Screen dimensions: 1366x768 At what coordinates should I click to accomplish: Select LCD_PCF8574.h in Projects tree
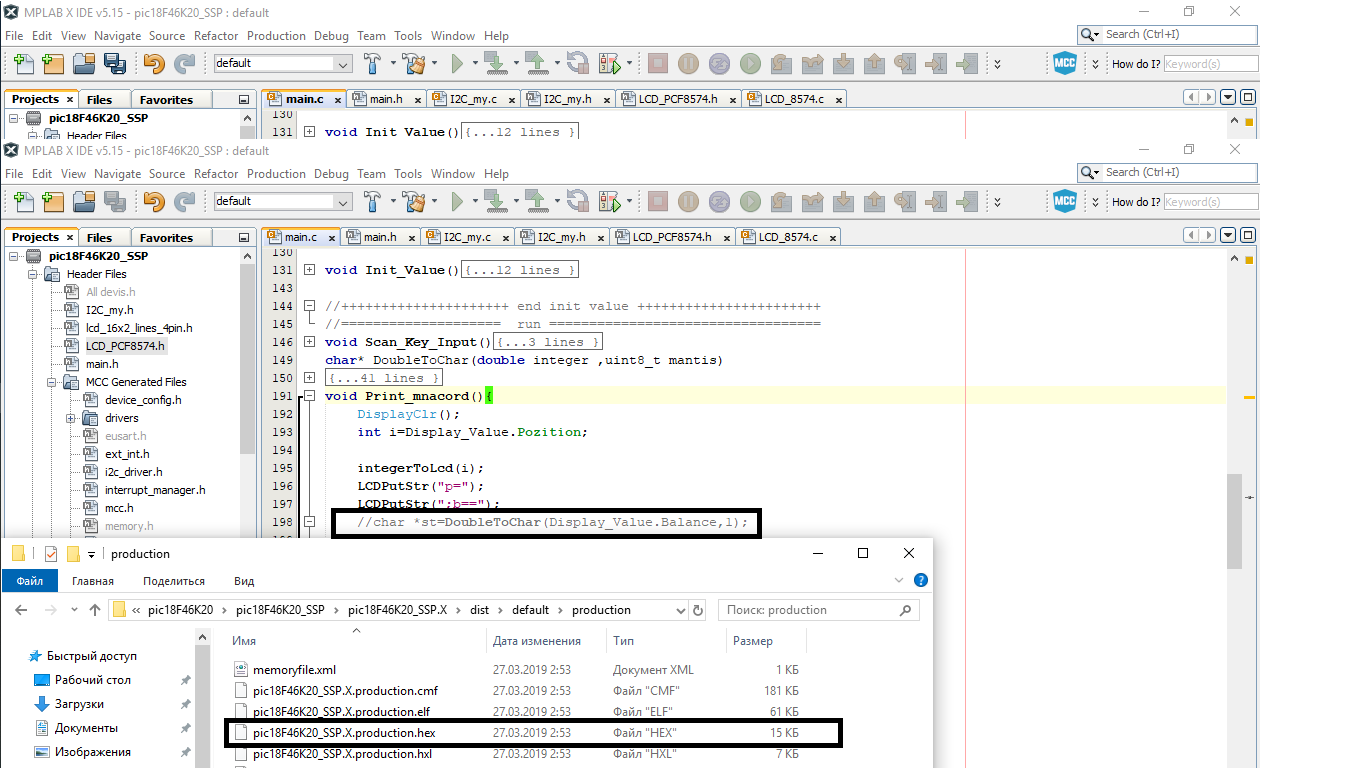coord(125,346)
